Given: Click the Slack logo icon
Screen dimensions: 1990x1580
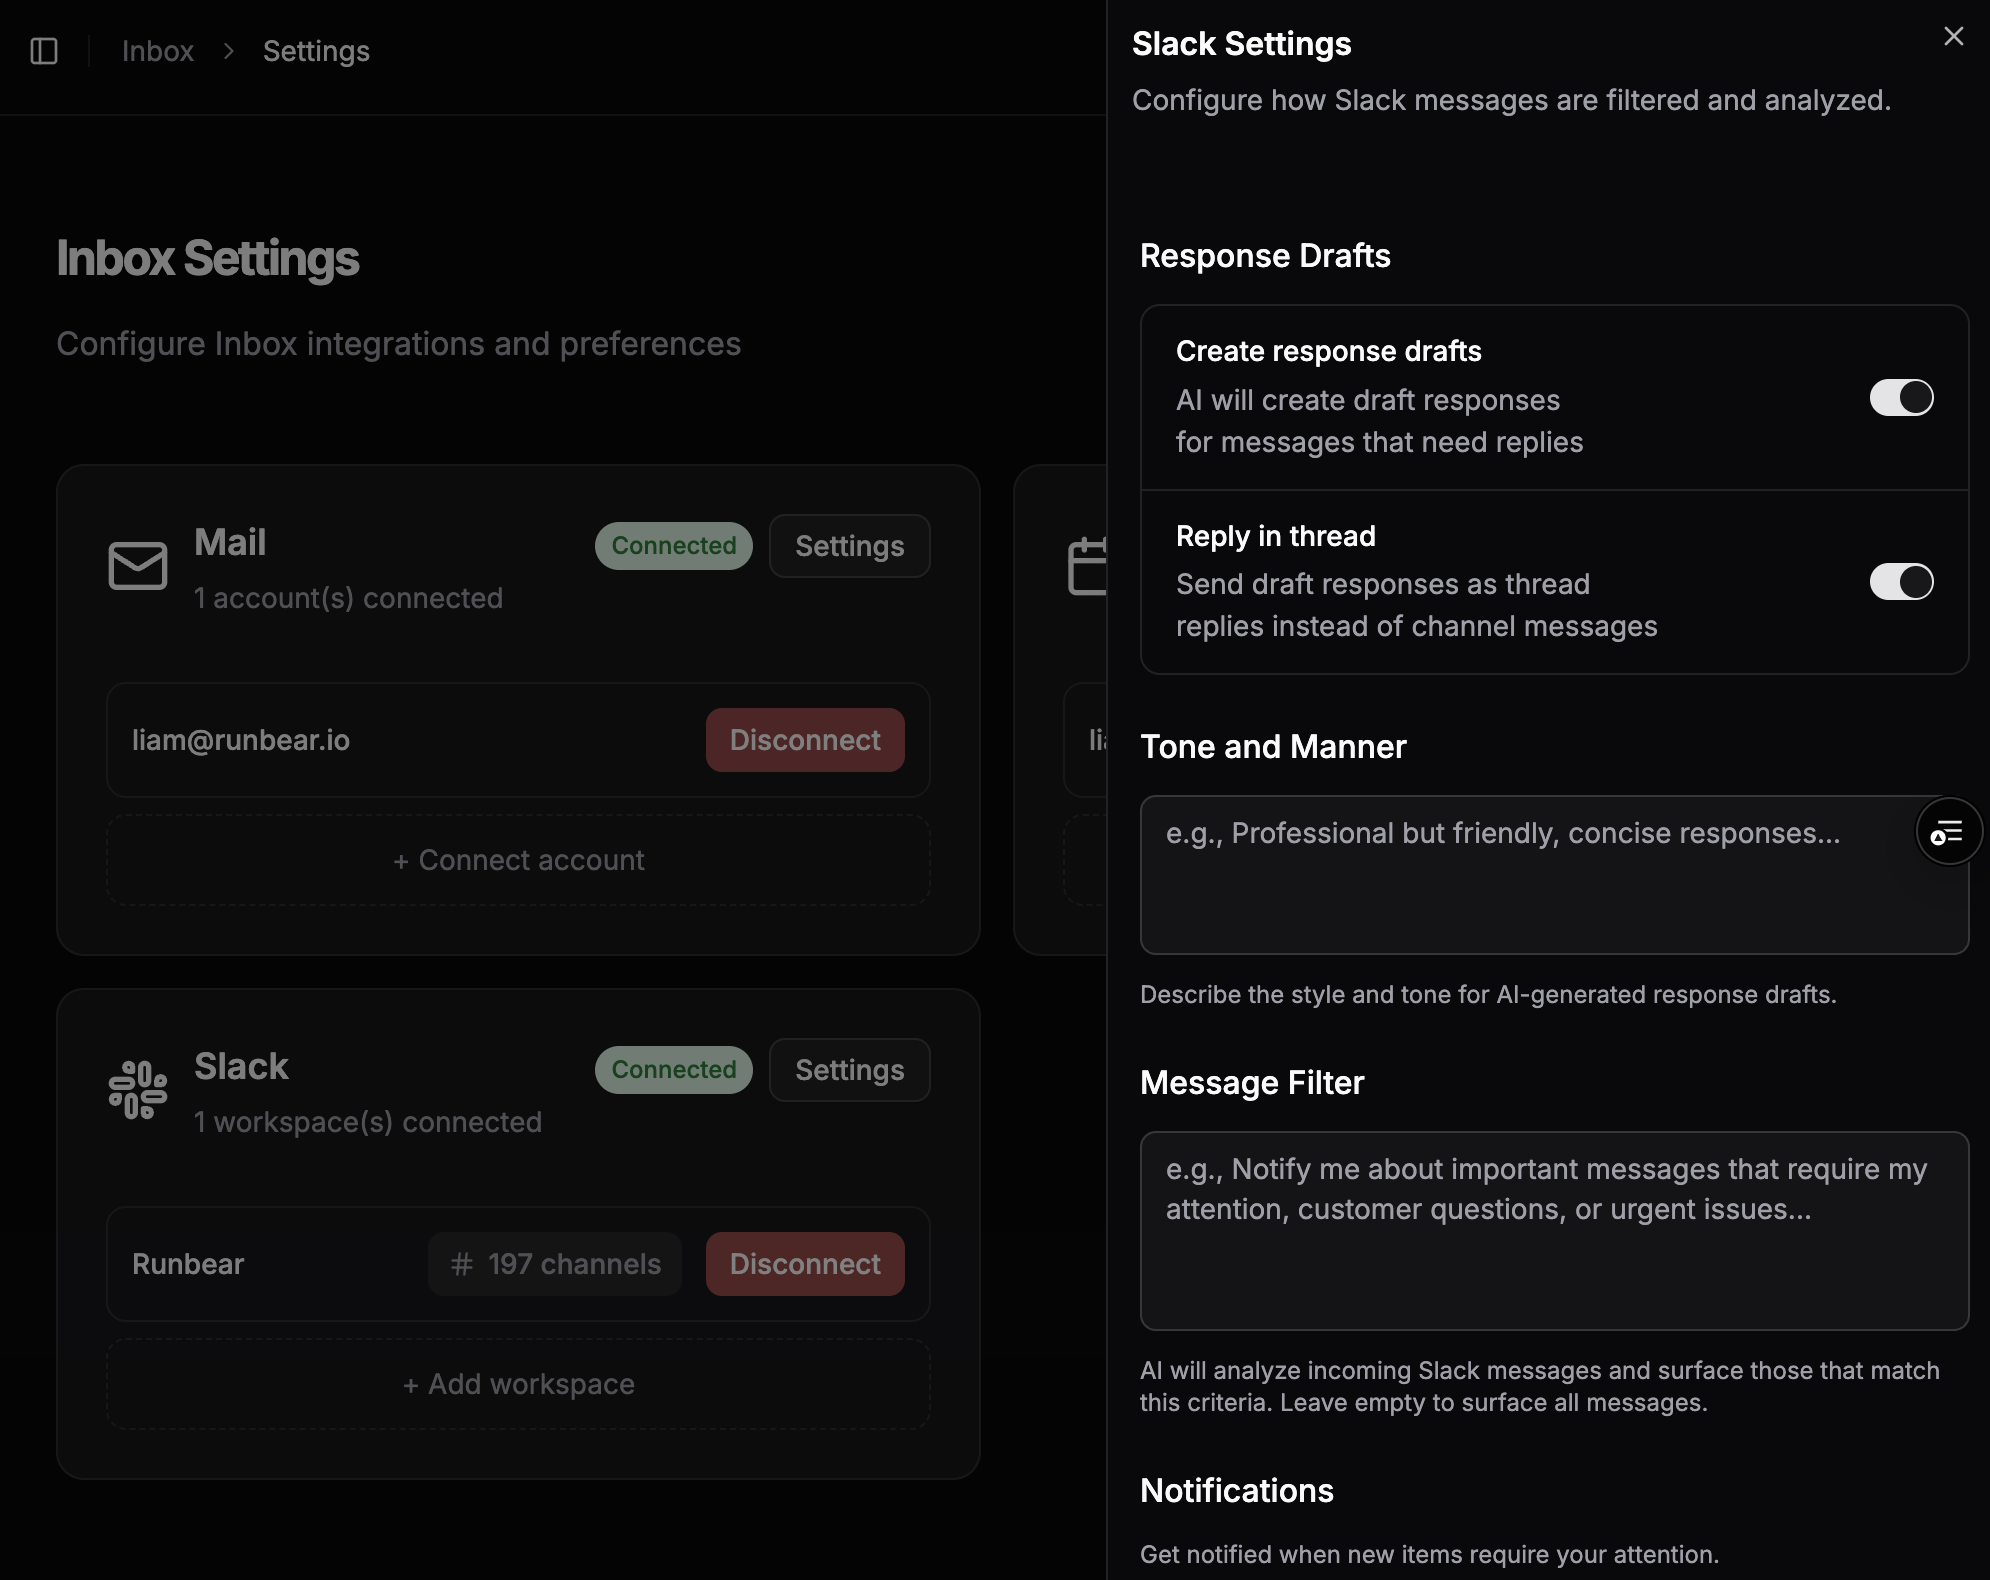Looking at the screenshot, I should [x=138, y=1090].
